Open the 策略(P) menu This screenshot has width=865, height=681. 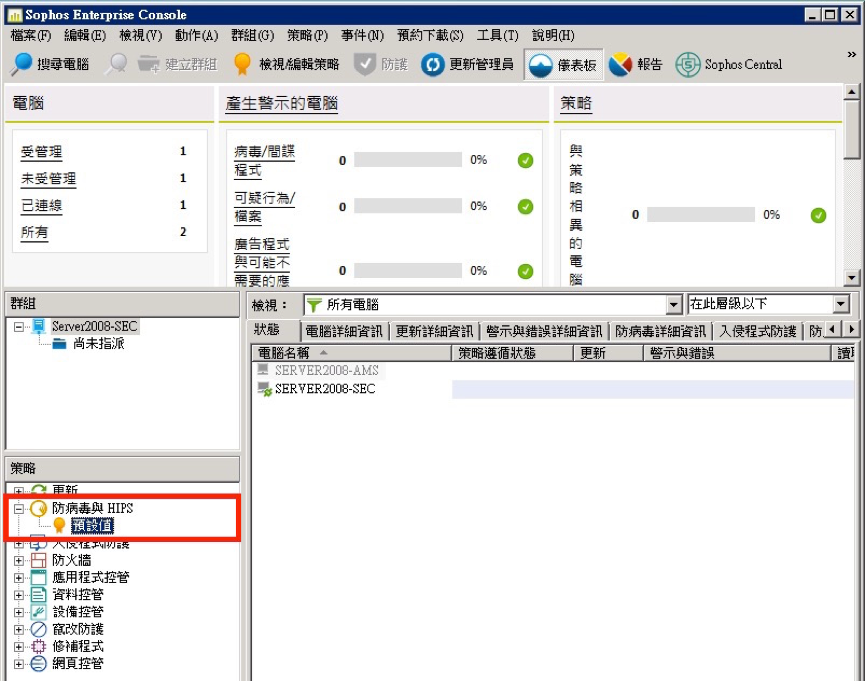307,35
